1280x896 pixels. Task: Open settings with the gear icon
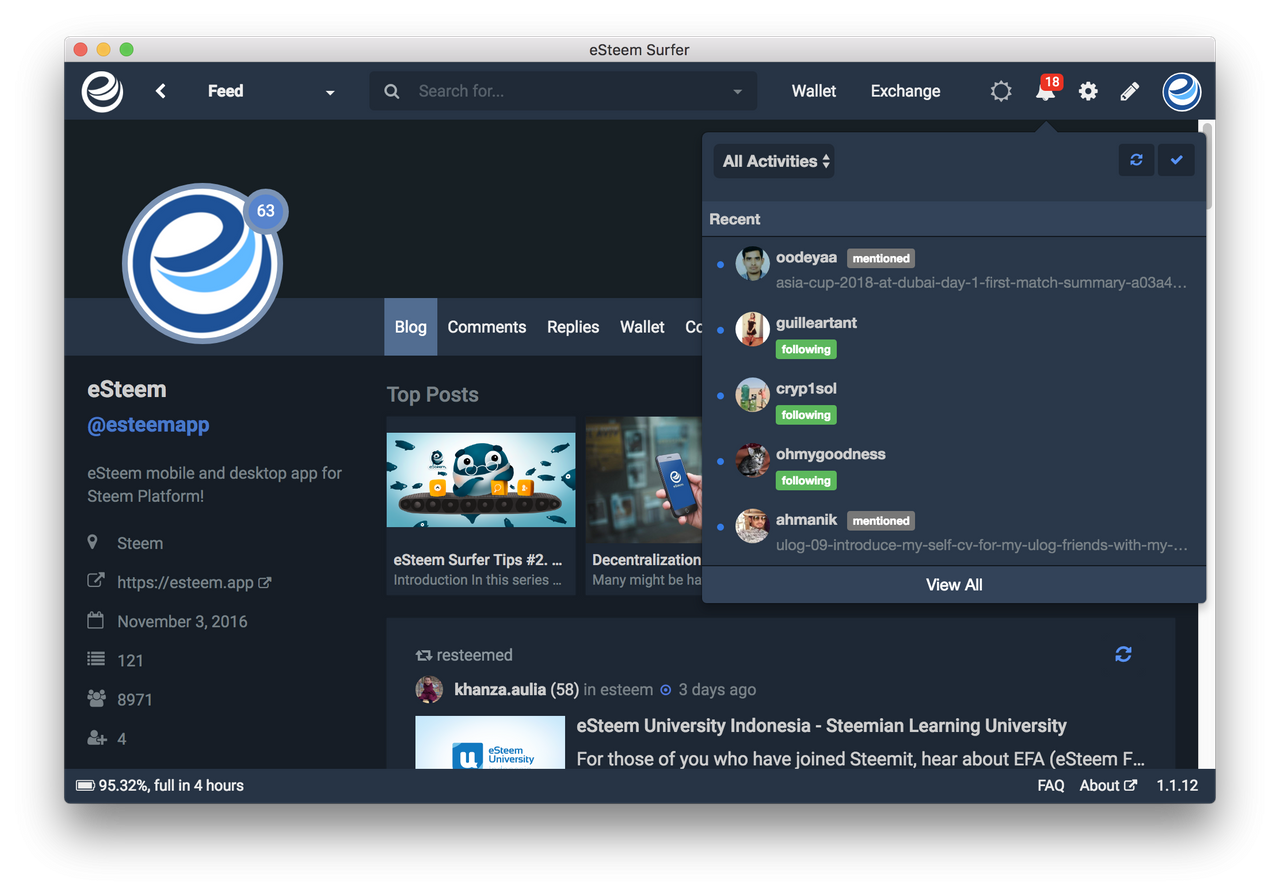pyautogui.click(x=1088, y=91)
